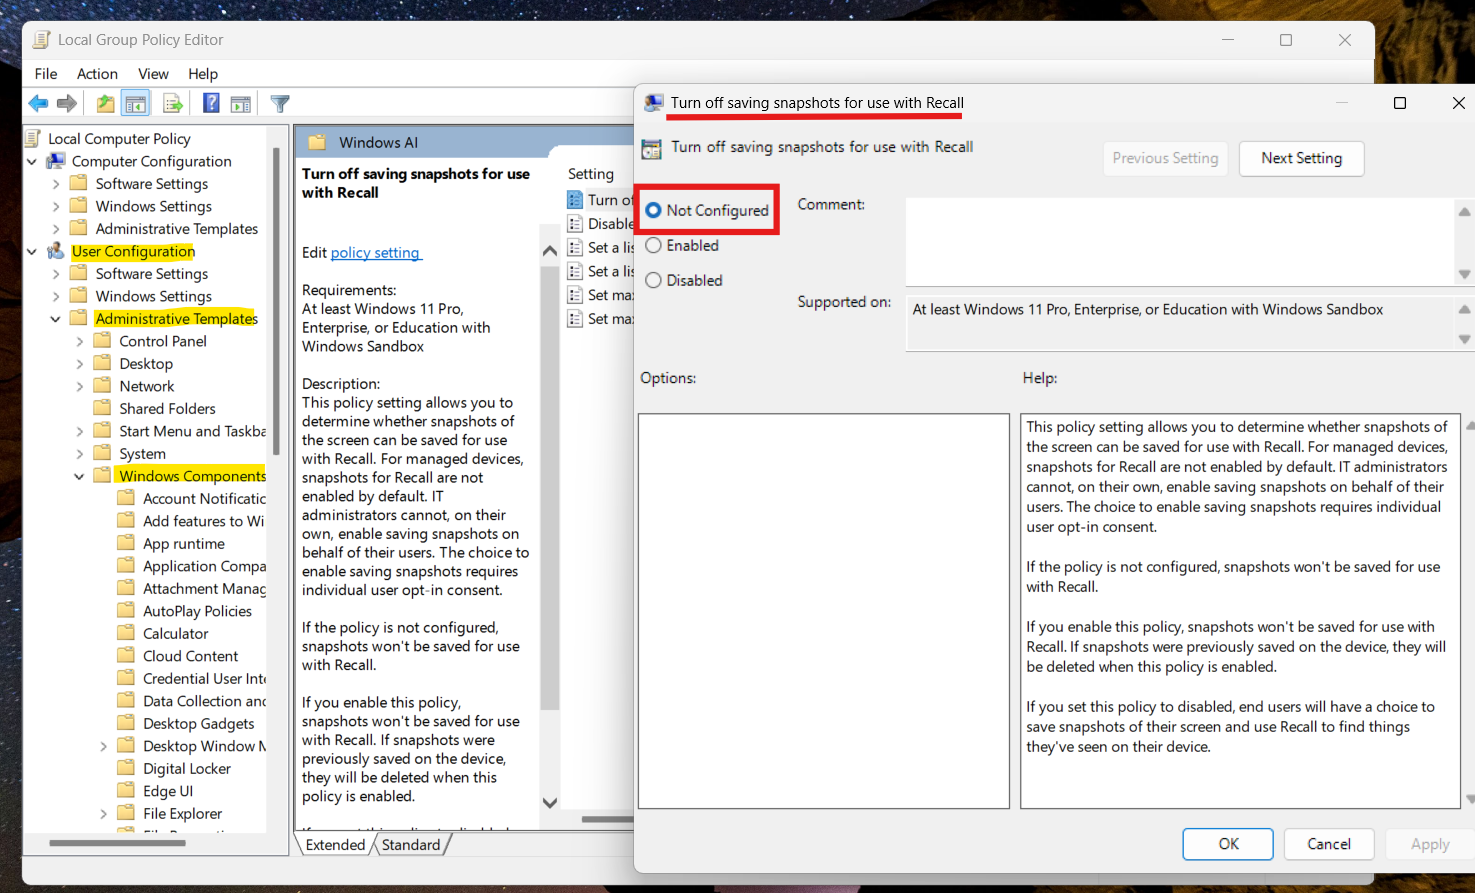Click the Forward navigation arrow icon

(x=66, y=103)
